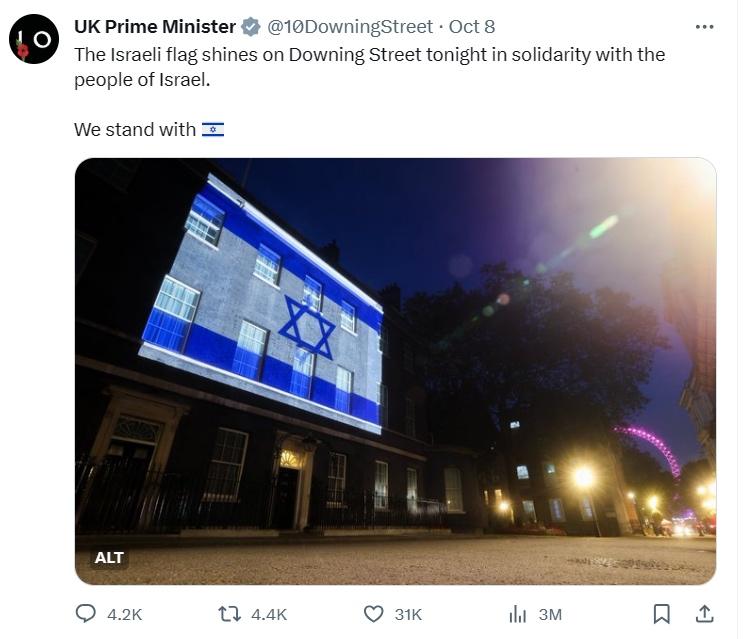The image size is (747, 639).
Task: Open the three-dot more options menu
Action: click(704, 26)
